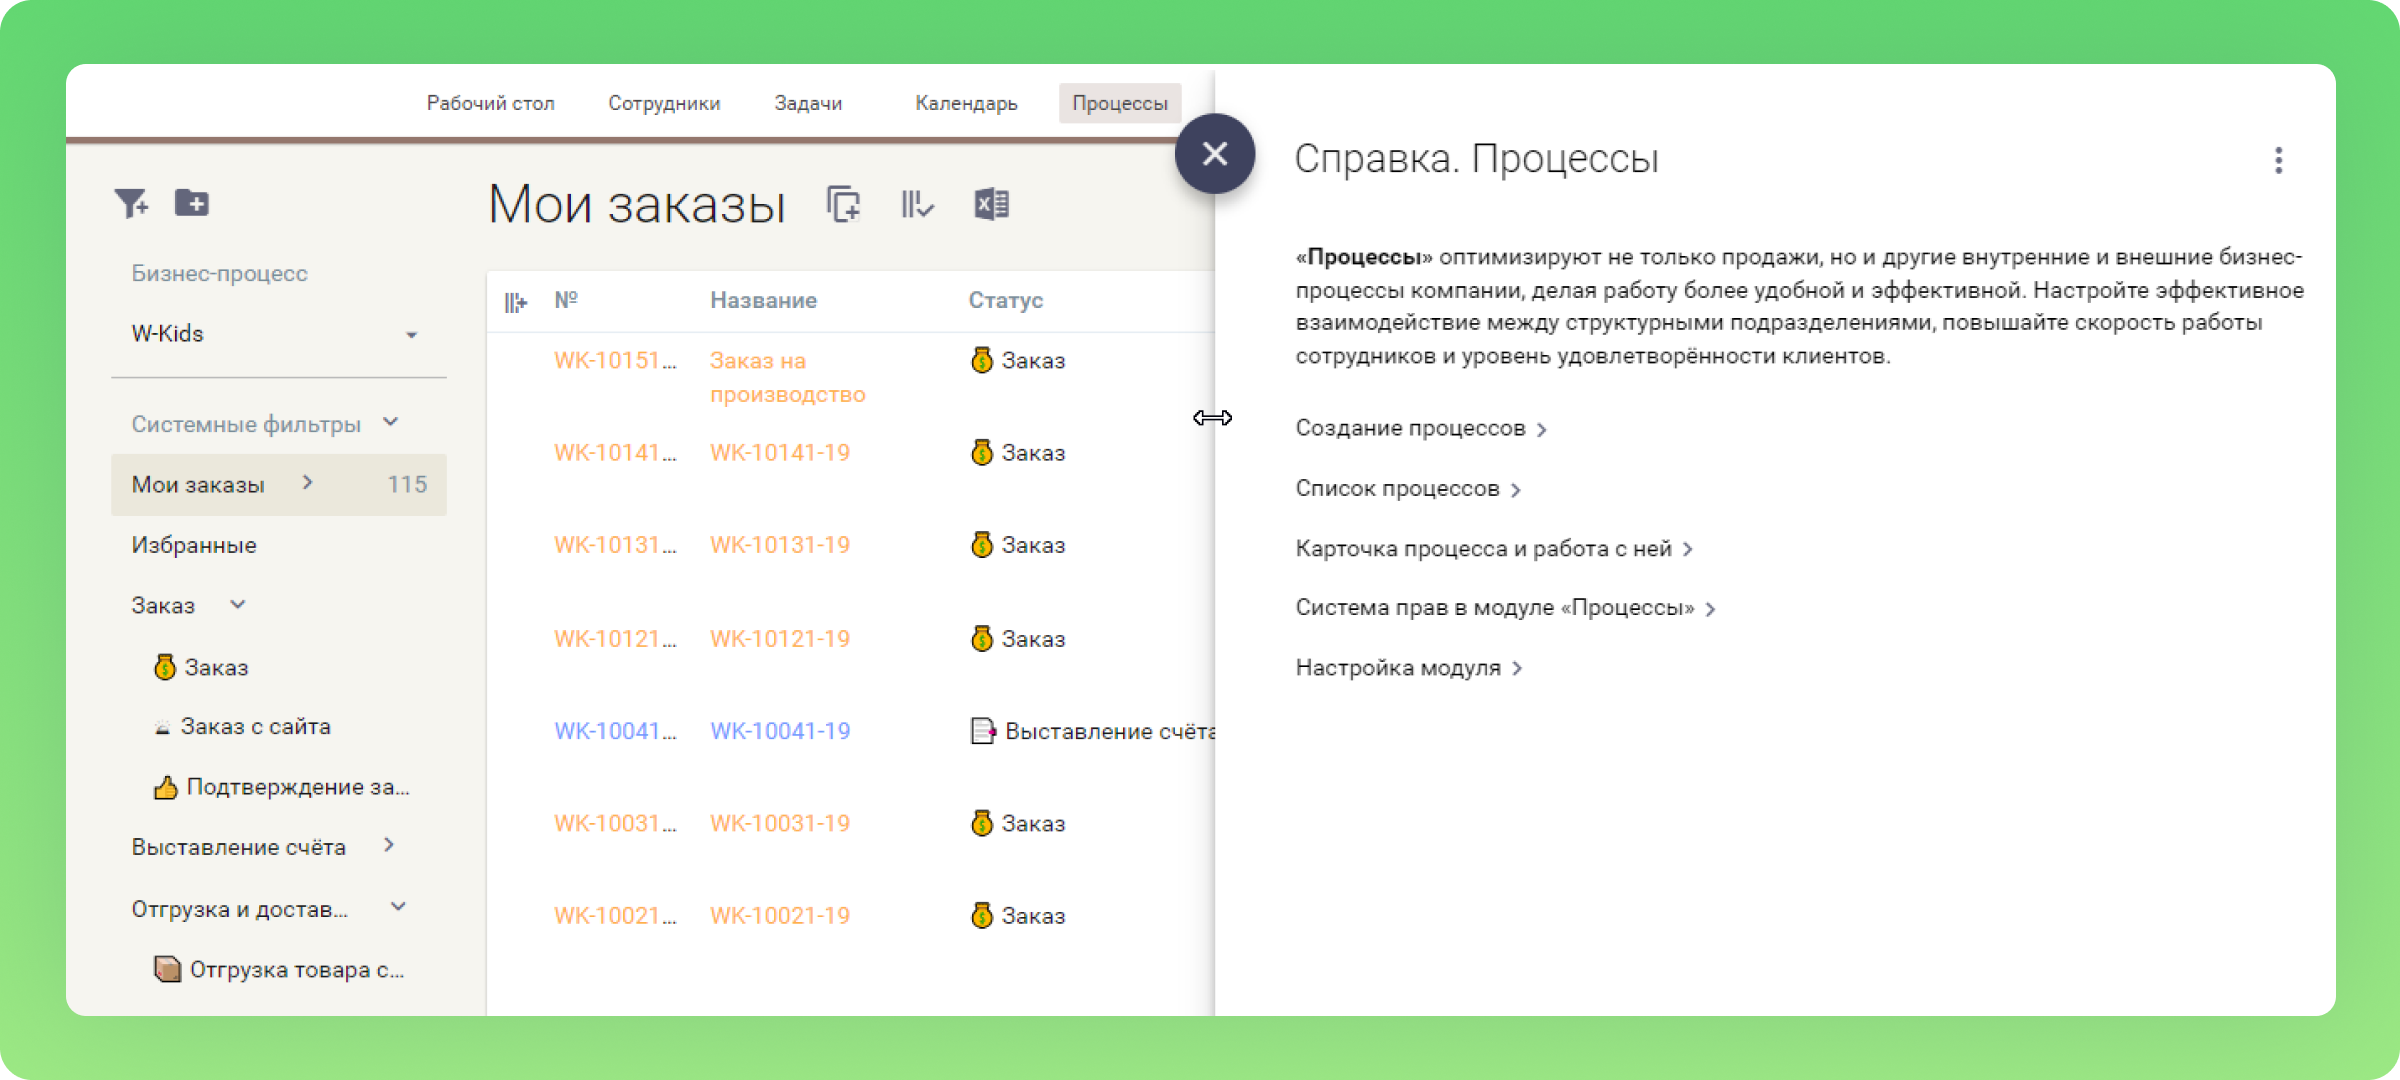This screenshot has width=2400, height=1080.
Task: Open the three-dot menu in help panel
Action: coord(2278,160)
